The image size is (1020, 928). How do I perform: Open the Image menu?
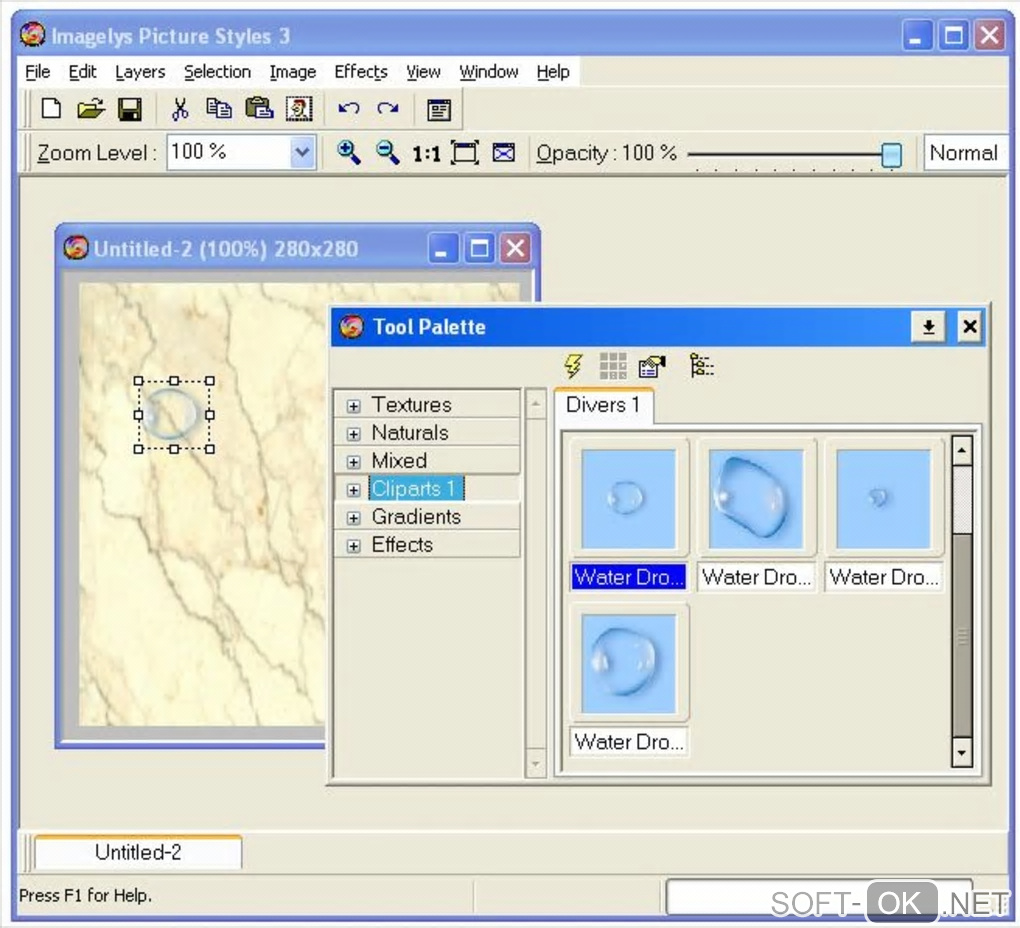point(293,72)
